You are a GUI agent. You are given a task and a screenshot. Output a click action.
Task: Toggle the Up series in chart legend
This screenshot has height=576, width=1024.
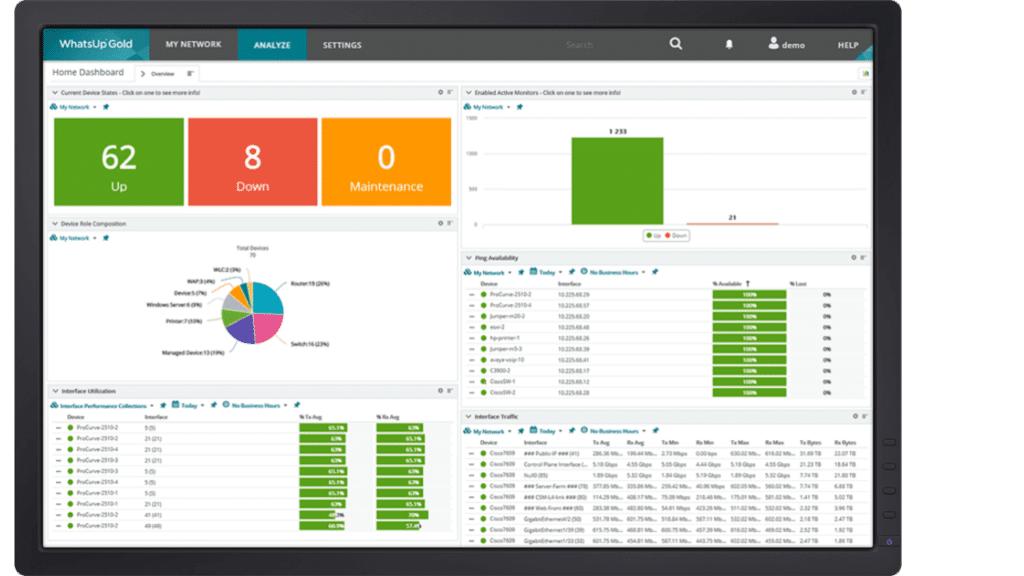point(653,235)
